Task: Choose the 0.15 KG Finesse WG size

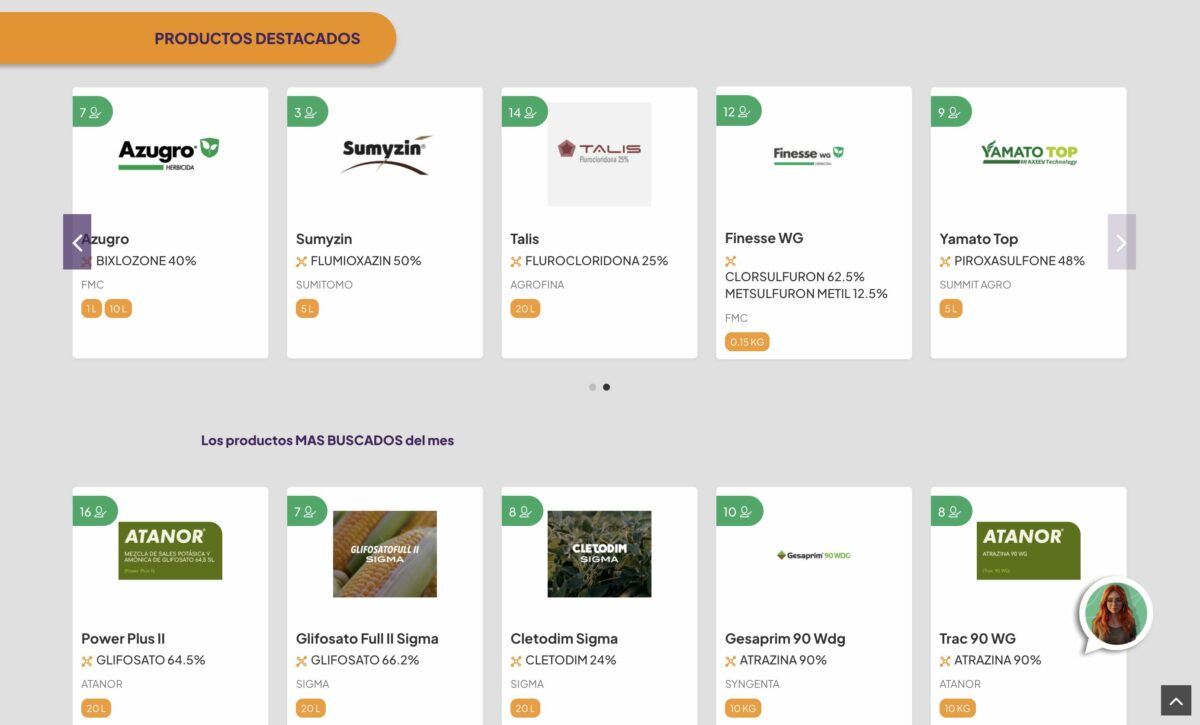Action: (x=747, y=342)
